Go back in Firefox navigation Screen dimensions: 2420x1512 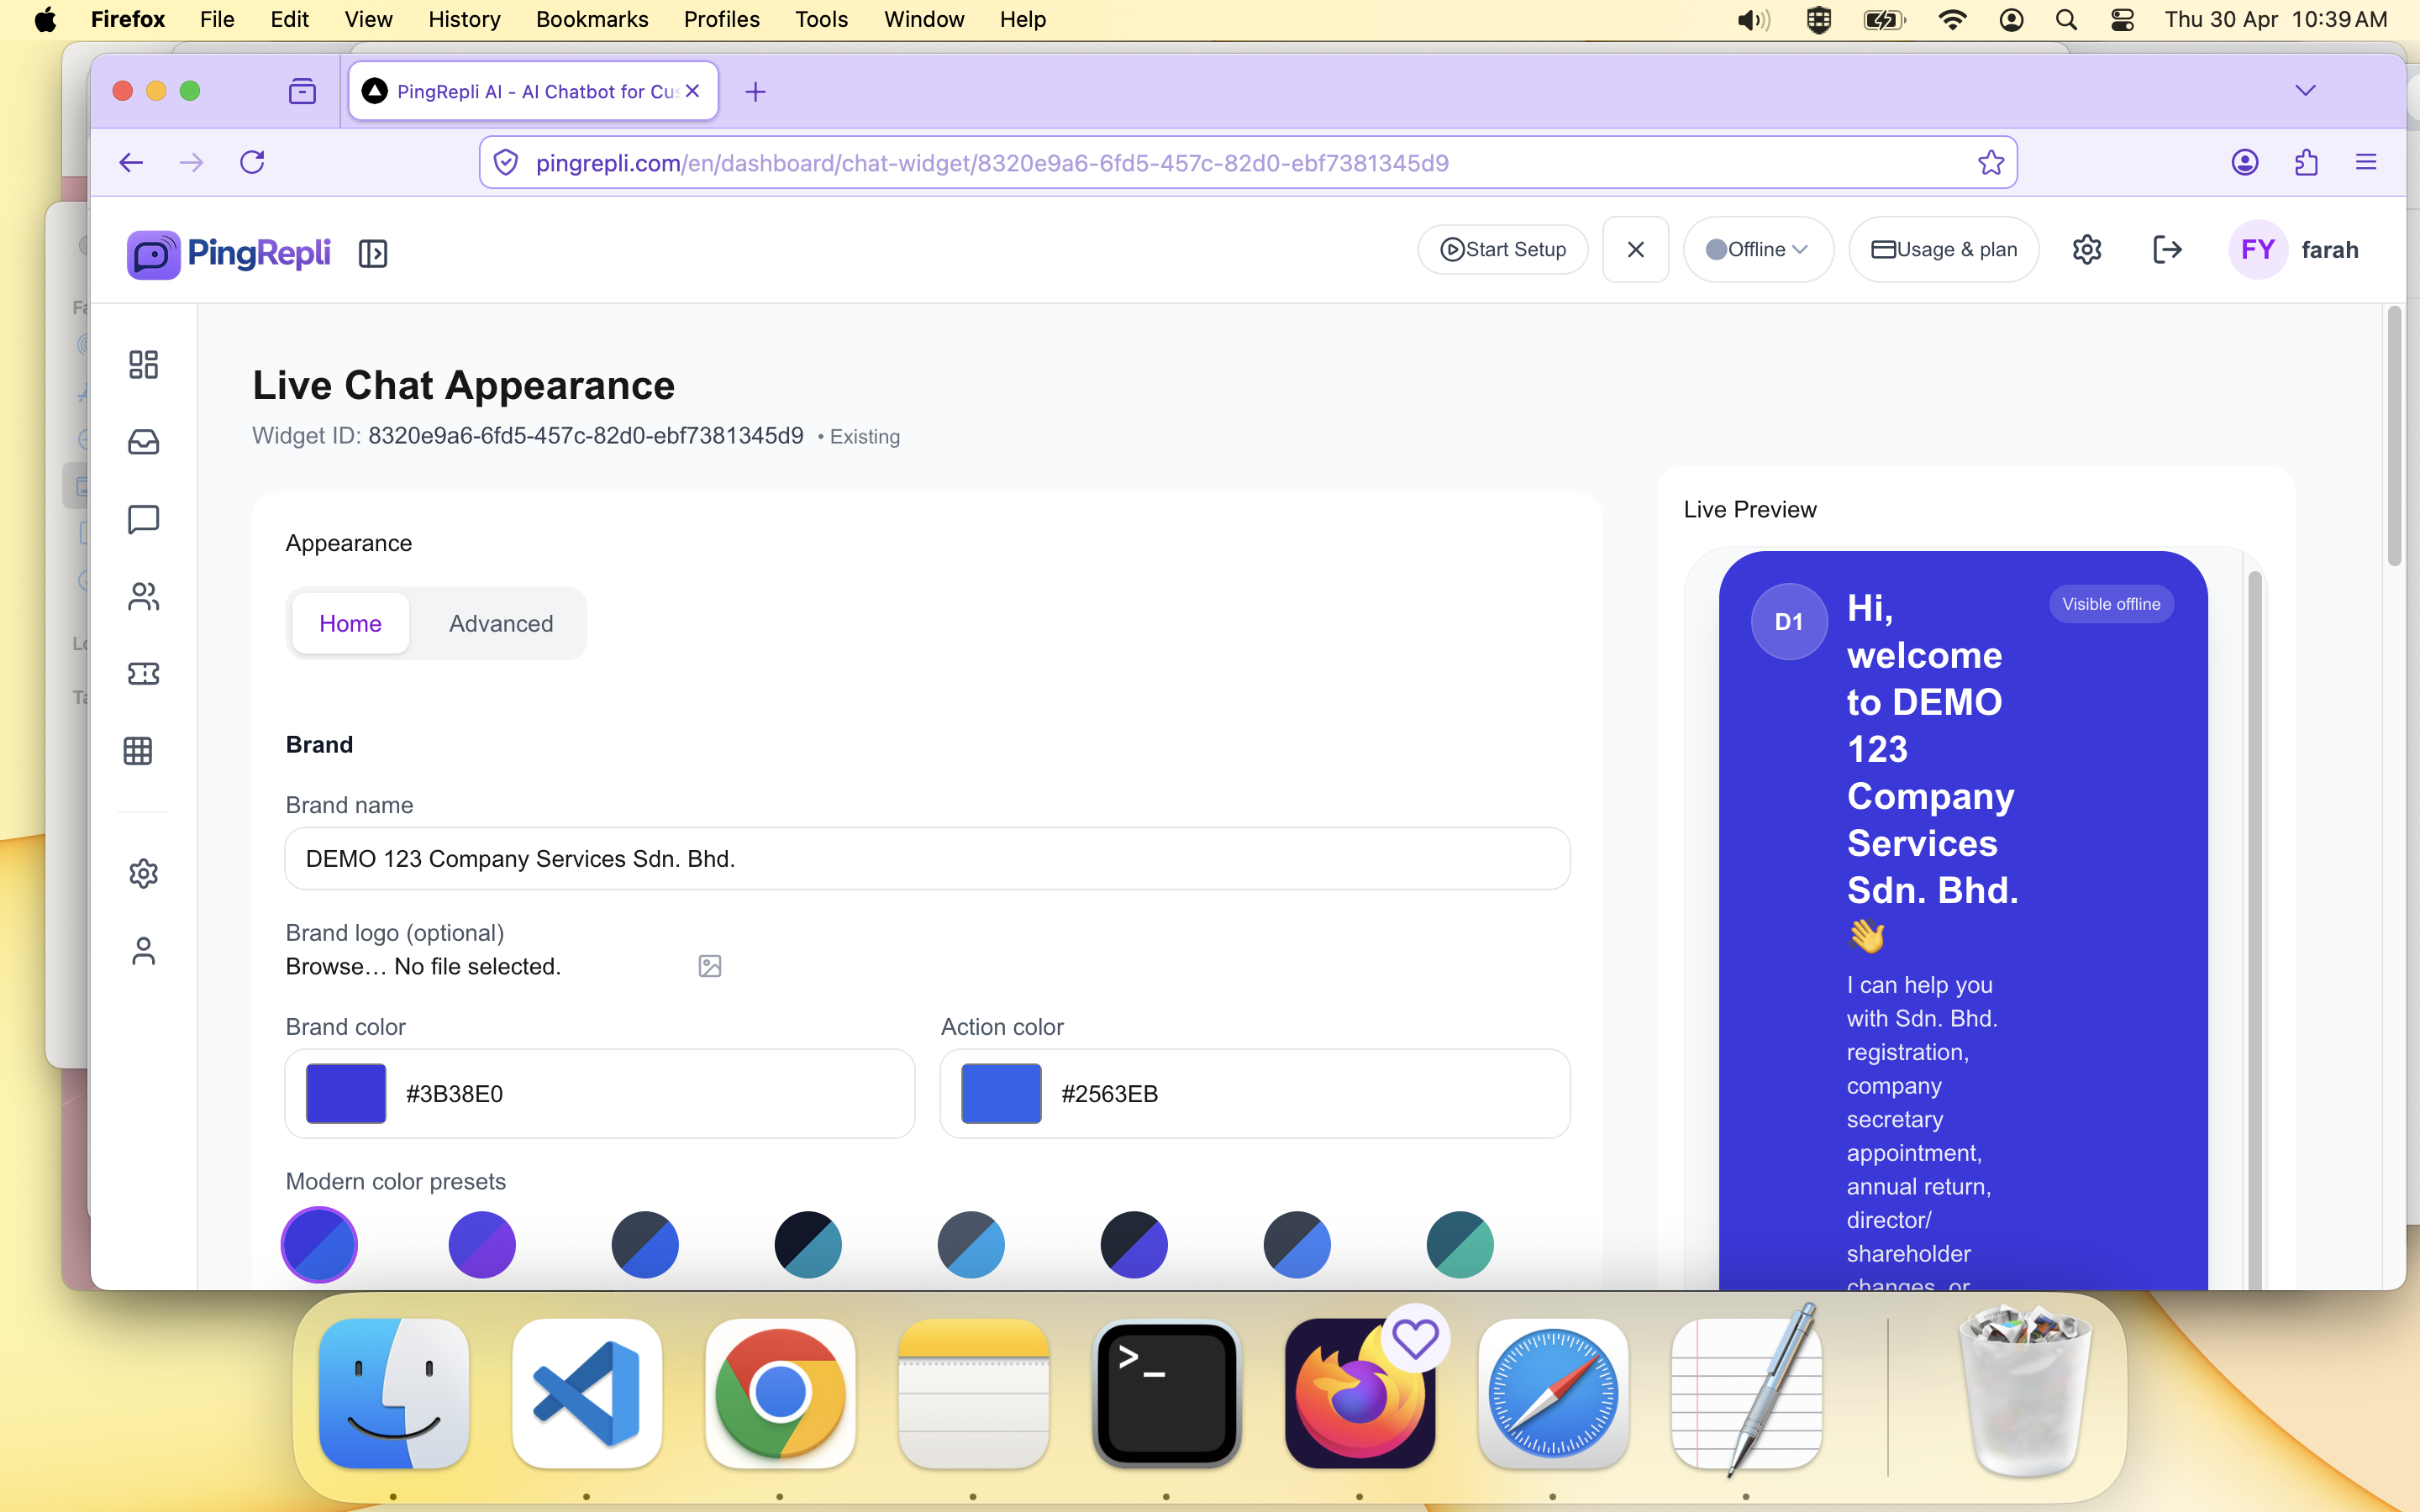pos(131,162)
